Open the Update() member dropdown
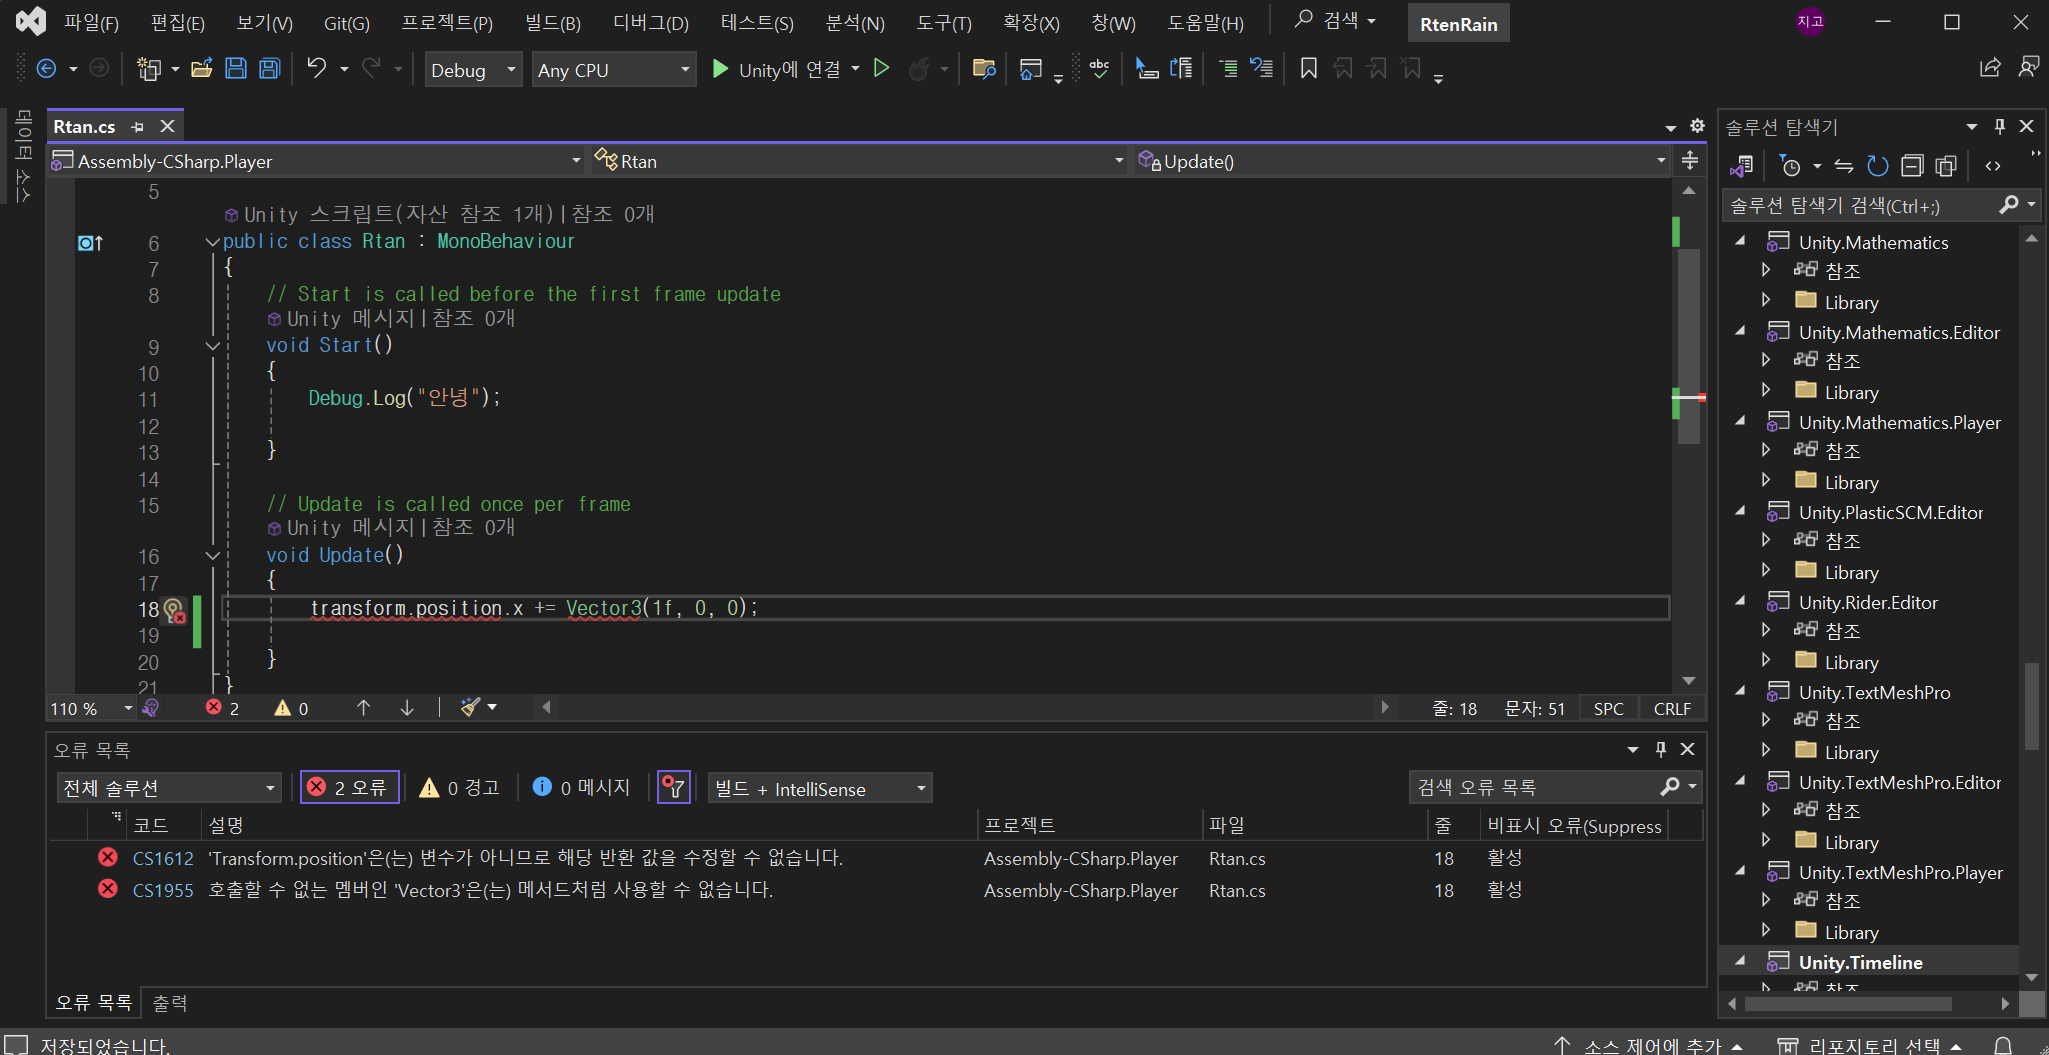 point(1401,161)
